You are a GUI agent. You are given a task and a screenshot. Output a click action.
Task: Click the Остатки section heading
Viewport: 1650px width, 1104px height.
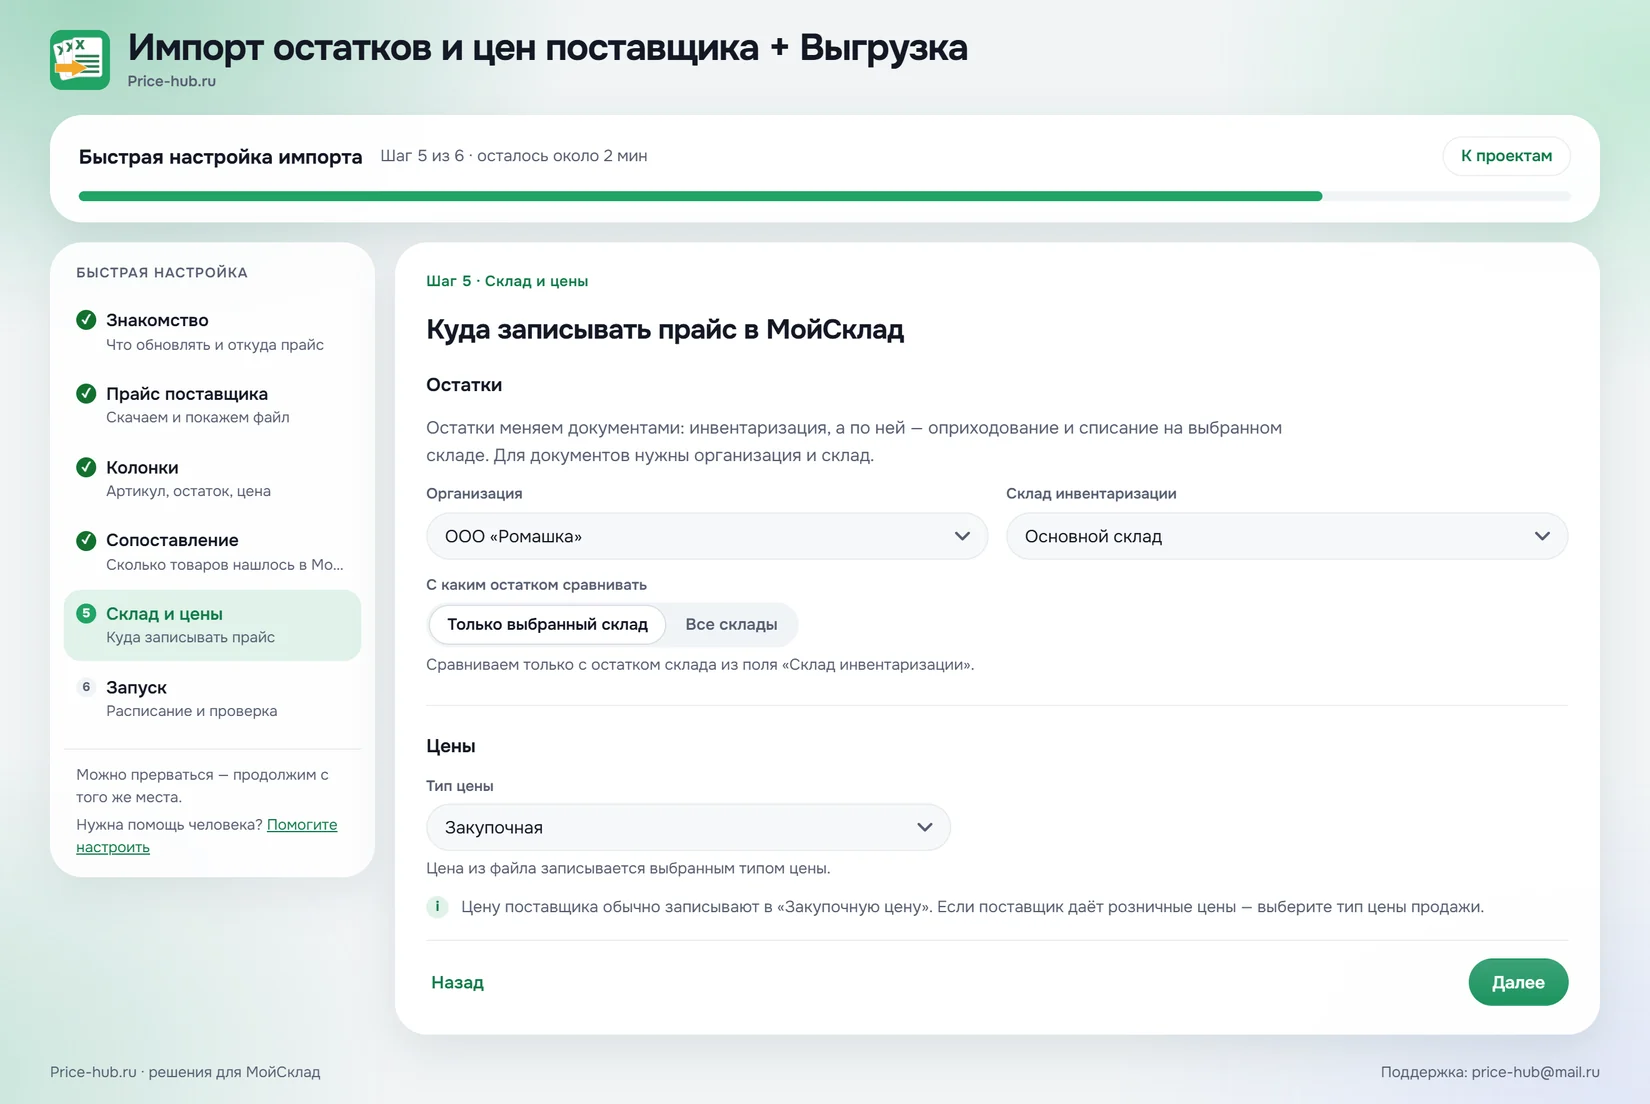[x=464, y=385]
